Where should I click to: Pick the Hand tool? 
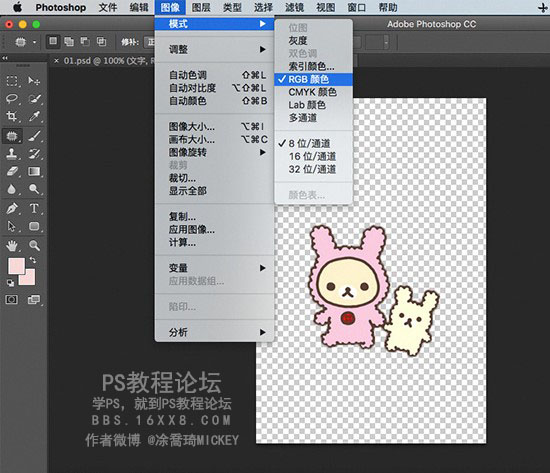point(12,246)
